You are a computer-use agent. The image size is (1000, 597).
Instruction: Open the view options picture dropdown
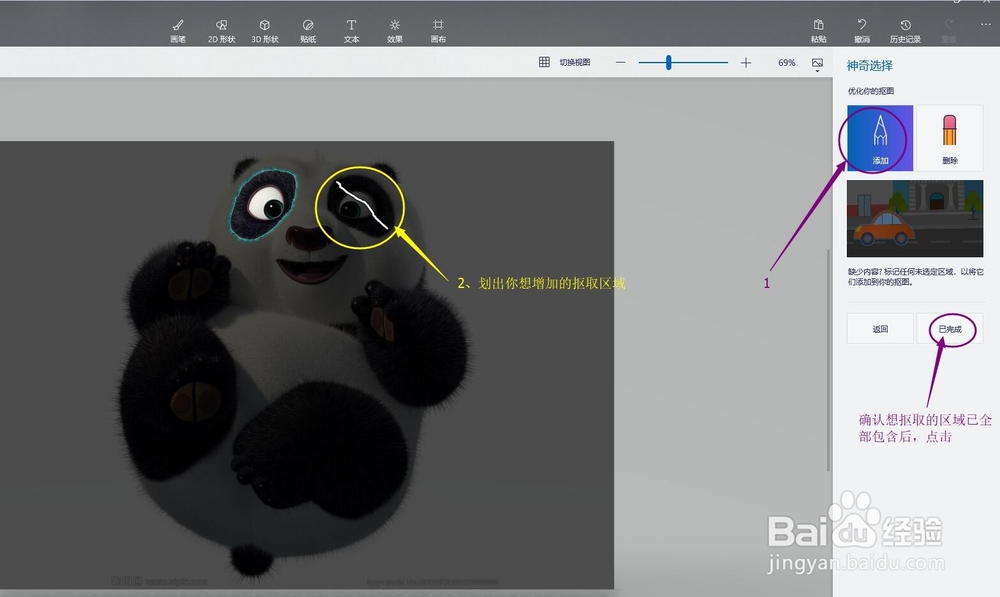pos(818,64)
